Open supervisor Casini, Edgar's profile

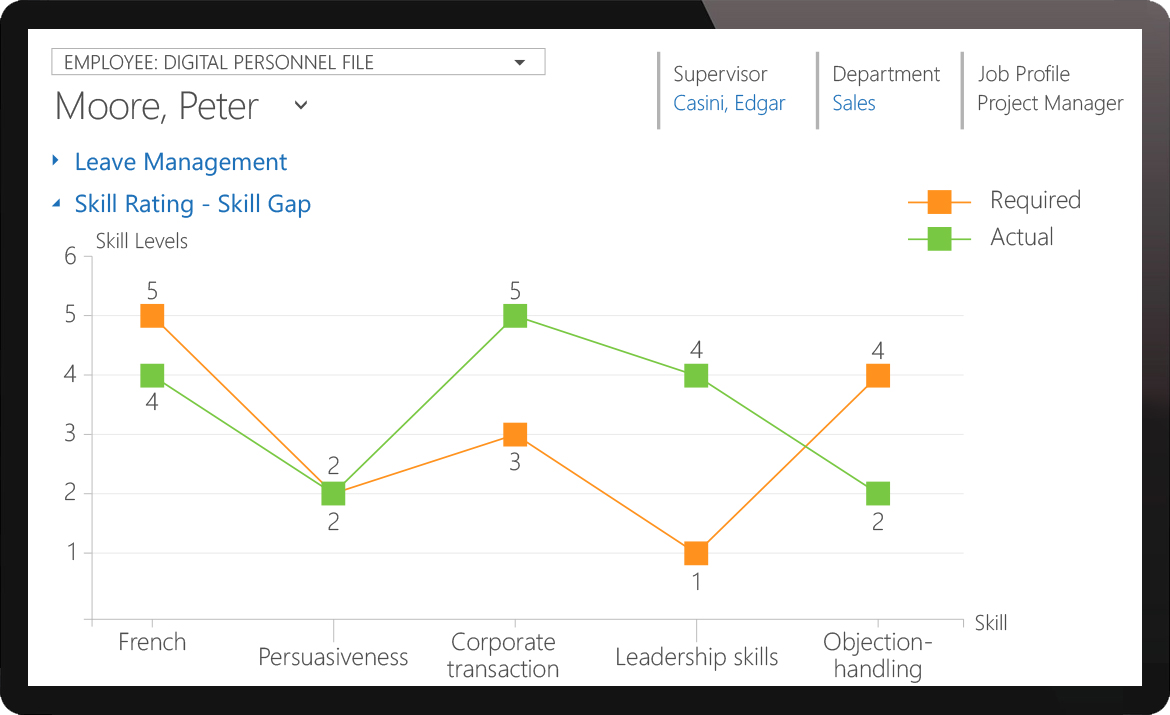729,102
